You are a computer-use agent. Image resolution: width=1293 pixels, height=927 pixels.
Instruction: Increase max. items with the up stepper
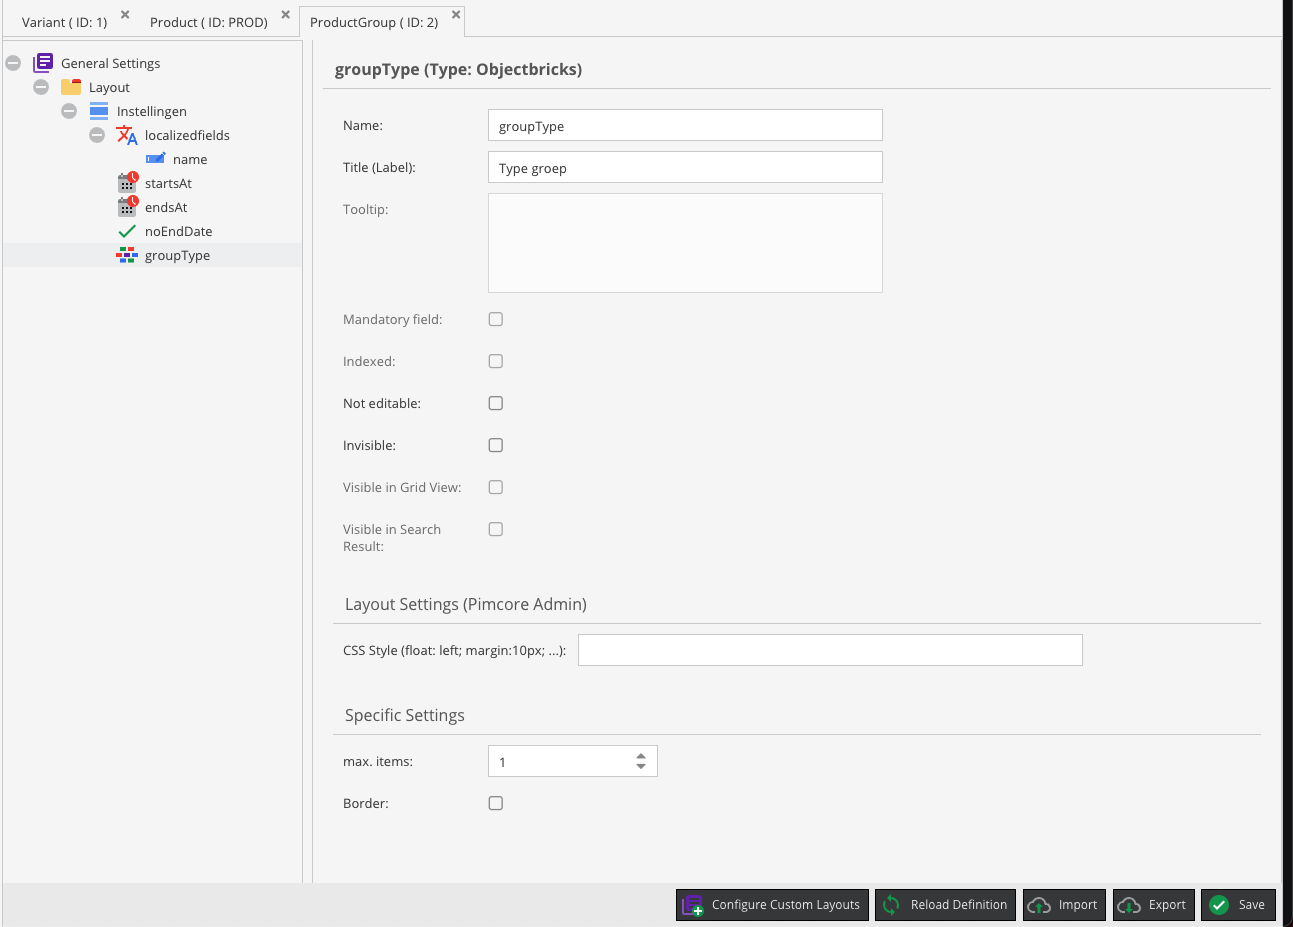click(x=640, y=755)
